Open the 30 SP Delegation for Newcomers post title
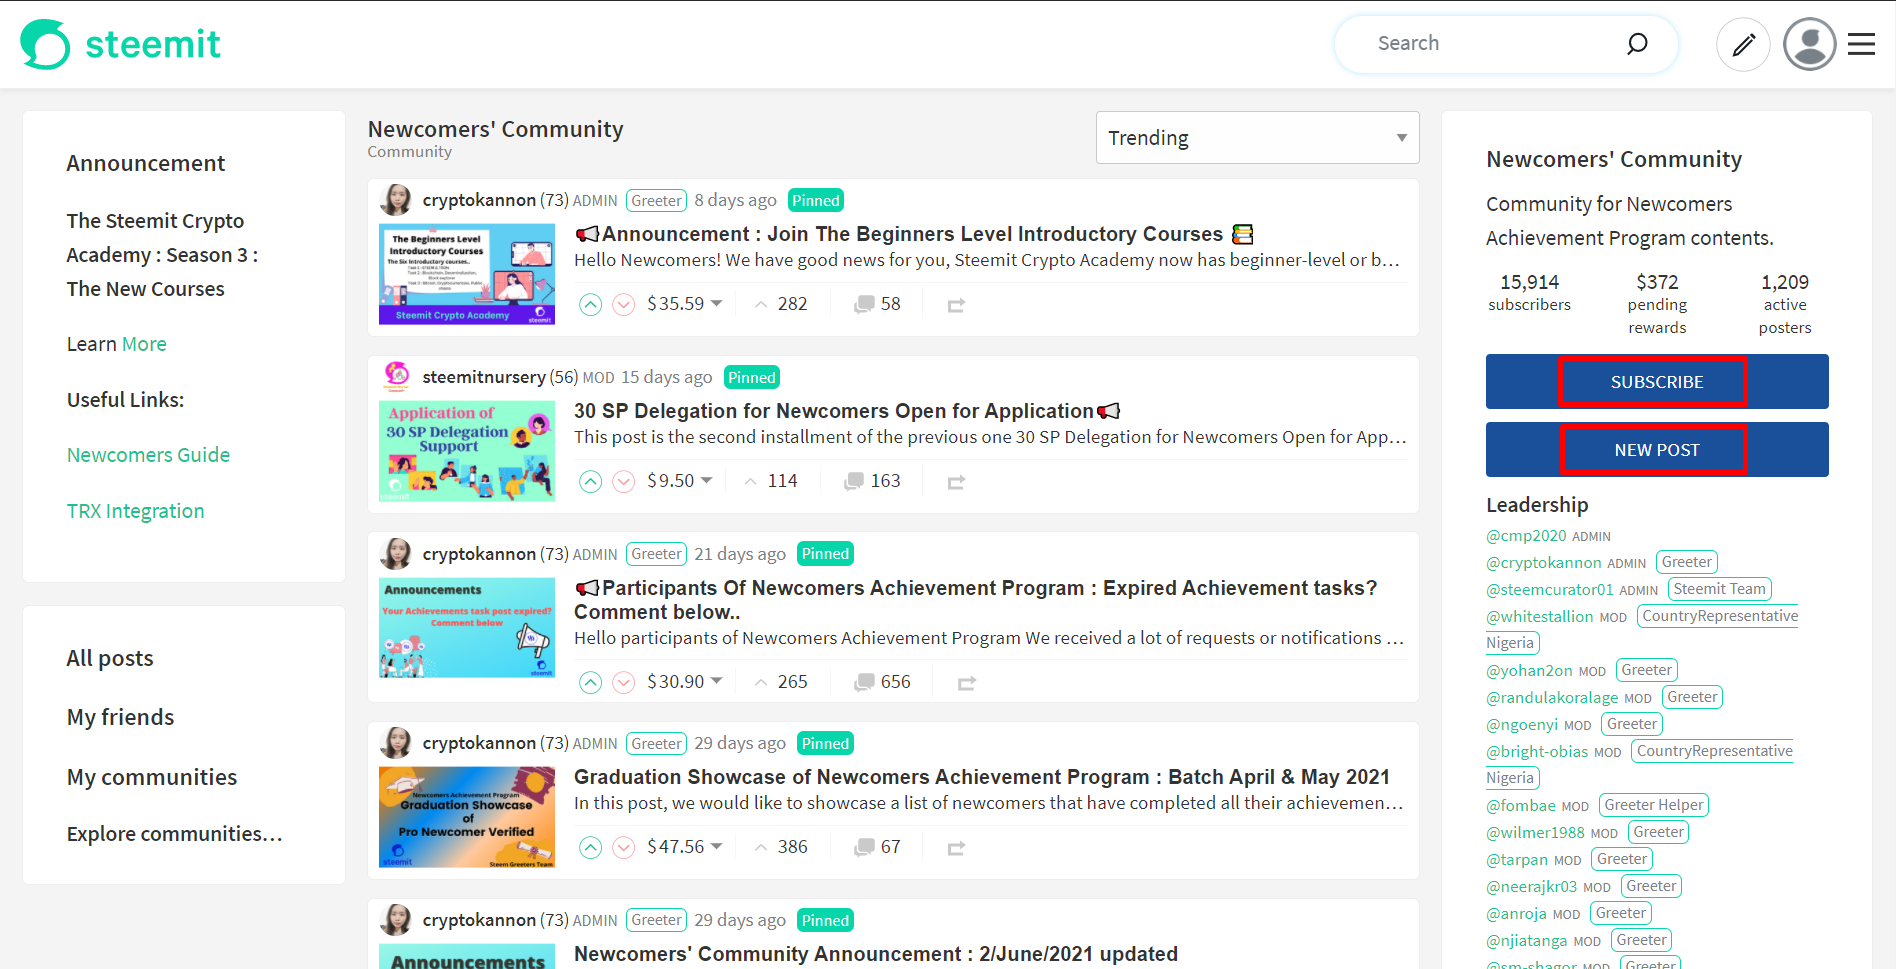This screenshot has width=1896, height=969. click(x=847, y=411)
